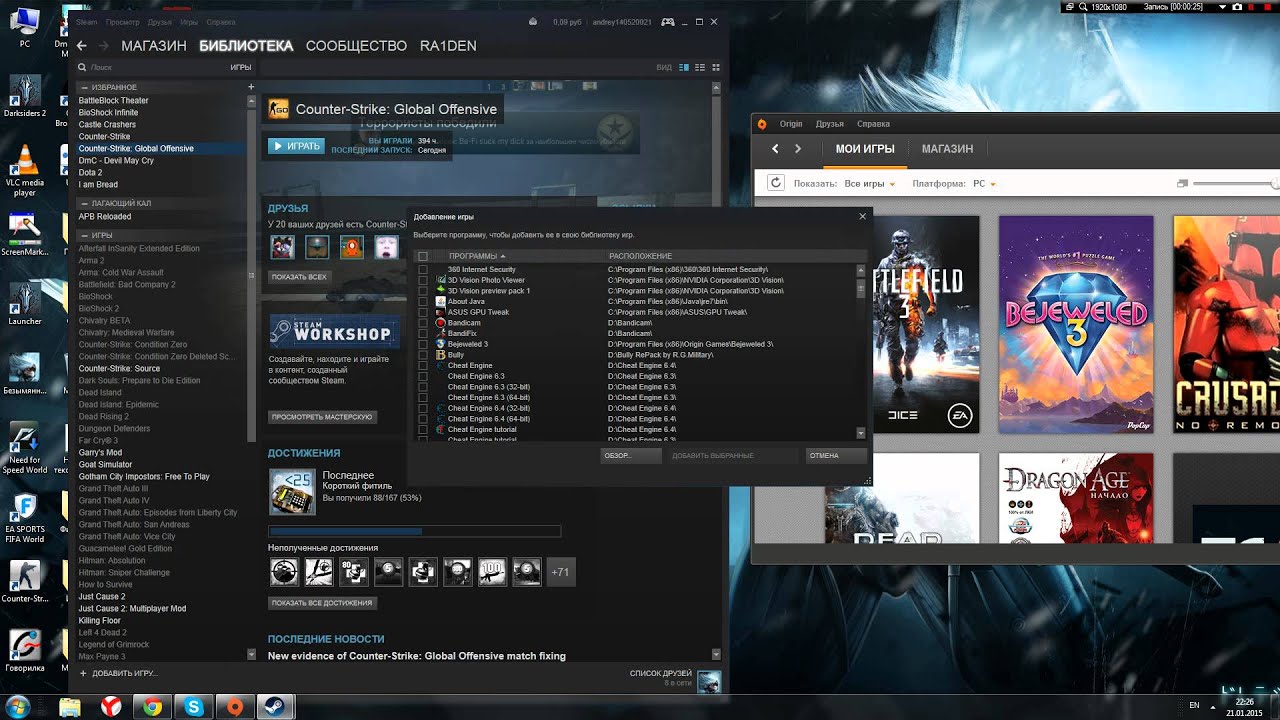Click the CS:GO game logo icon
Screen dimensions: 1280x720
(279, 109)
